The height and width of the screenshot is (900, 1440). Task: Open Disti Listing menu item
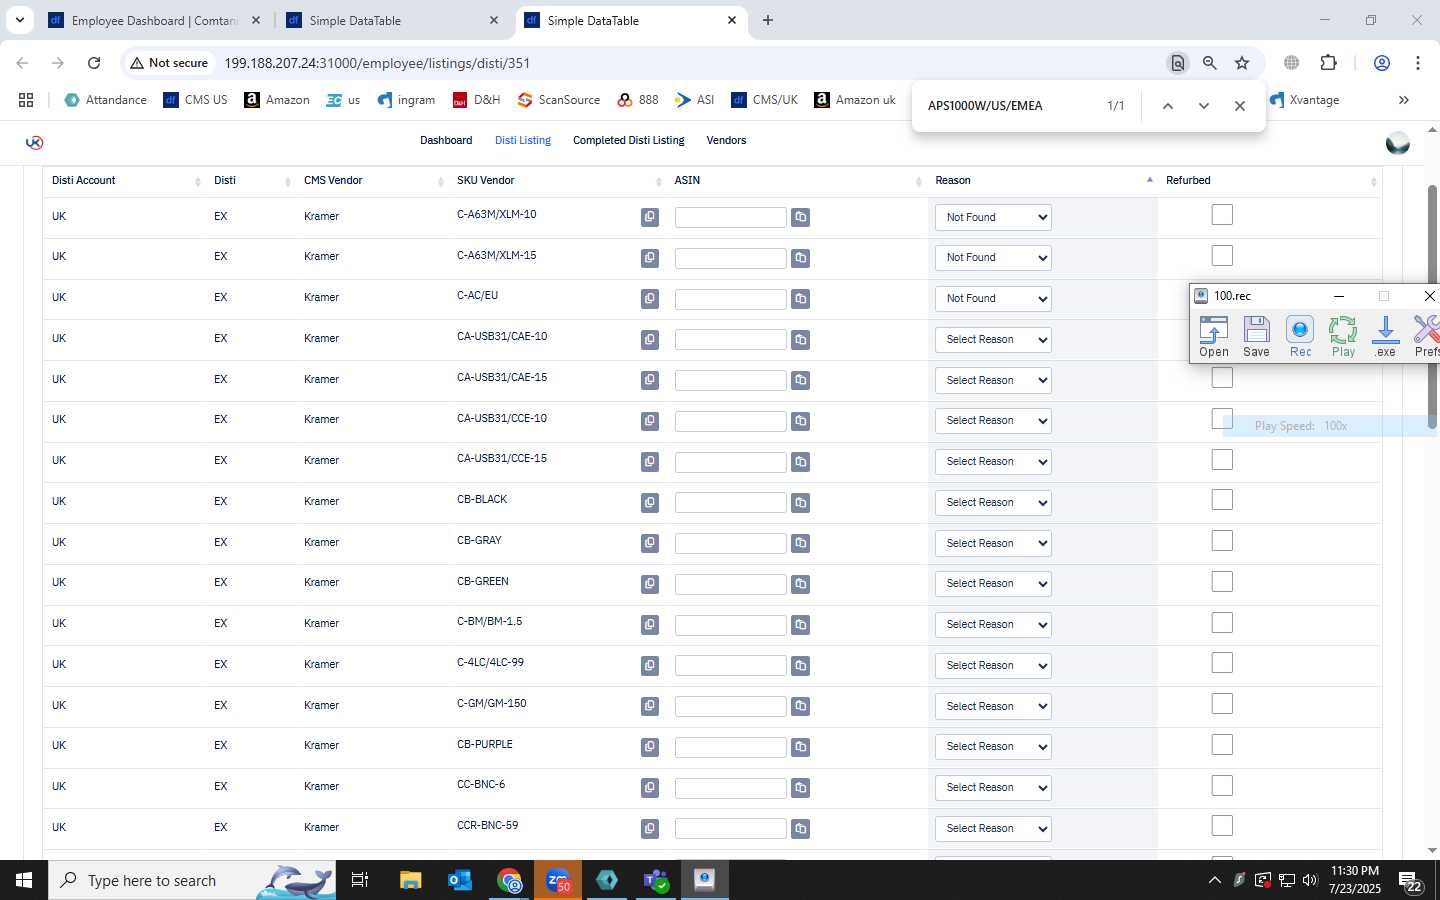click(x=523, y=141)
